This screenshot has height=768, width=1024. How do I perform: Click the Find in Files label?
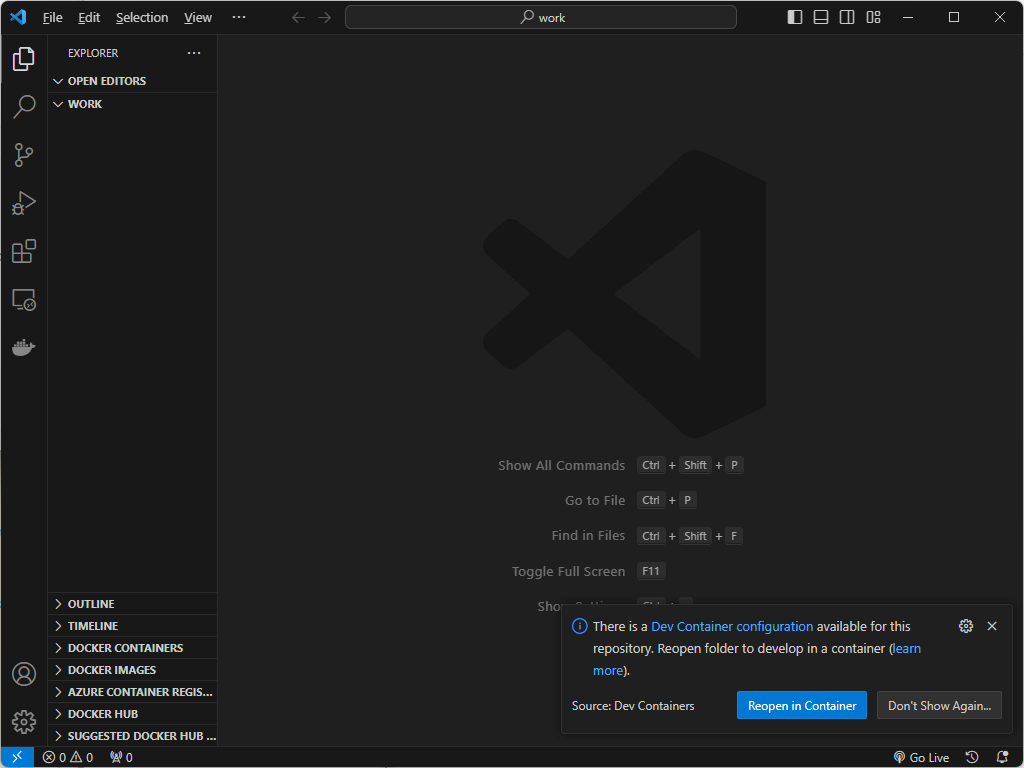click(x=588, y=536)
